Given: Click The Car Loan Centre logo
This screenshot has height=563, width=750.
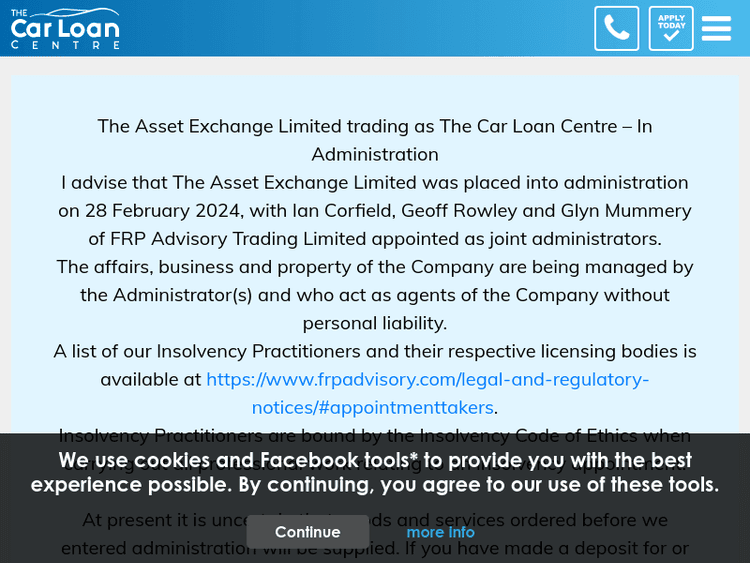Looking at the screenshot, I should (x=65, y=28).
